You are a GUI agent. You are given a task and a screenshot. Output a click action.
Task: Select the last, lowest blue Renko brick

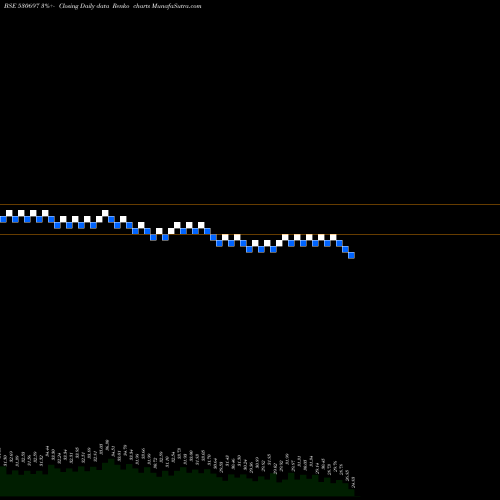[351, 255]
